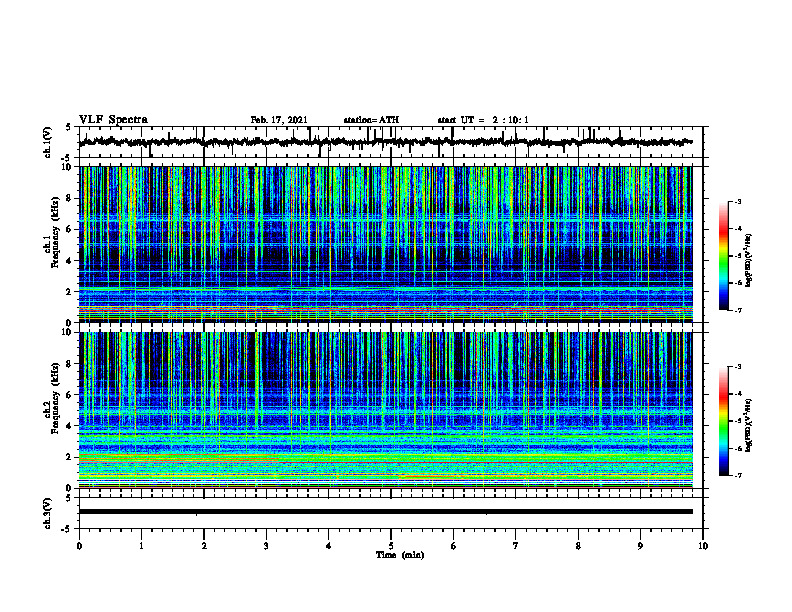This screenshot has height=612, width=792.
Task: Click the ch.2 Frequency (kHz) axis label
Action: coord(52,398)
